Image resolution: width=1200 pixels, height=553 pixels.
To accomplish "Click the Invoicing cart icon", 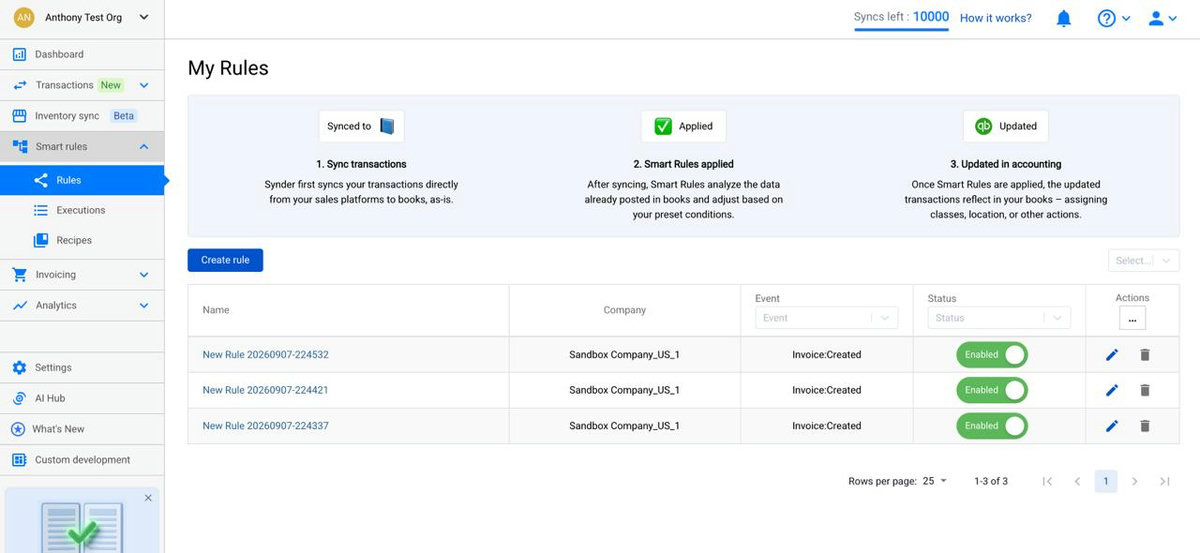I will 19,274.
